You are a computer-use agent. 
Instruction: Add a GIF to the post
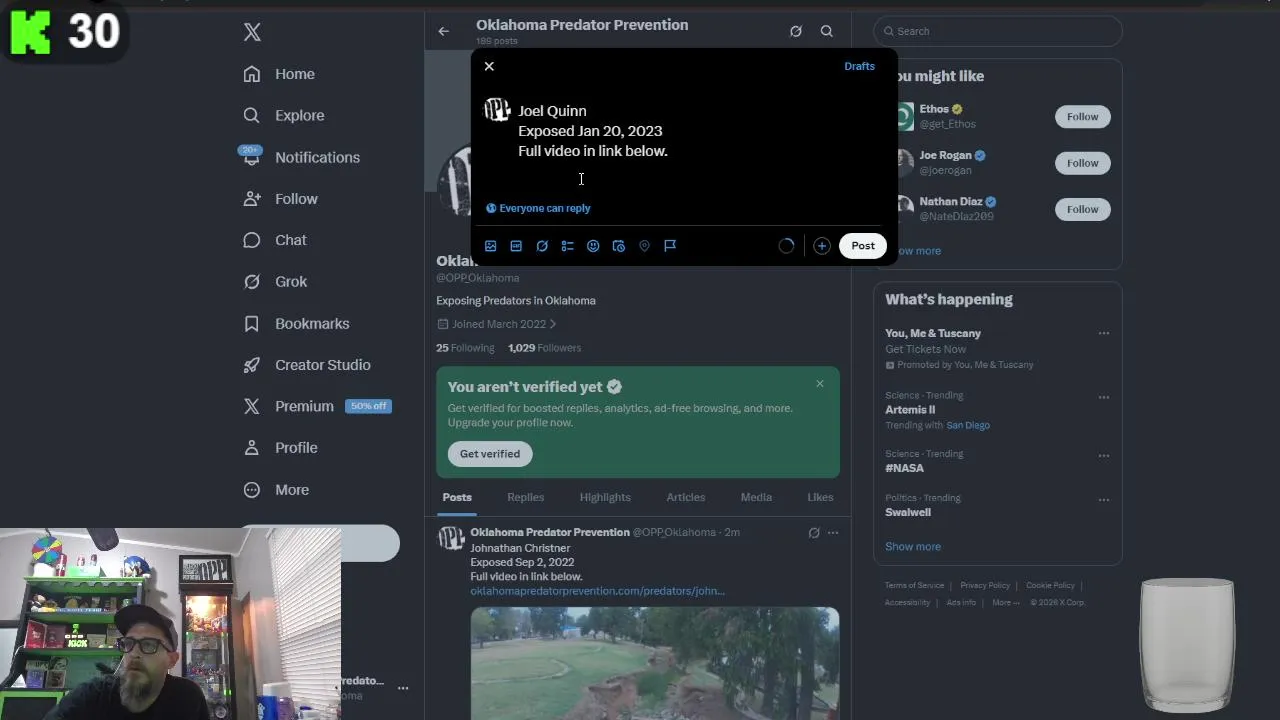pos(516,246)
